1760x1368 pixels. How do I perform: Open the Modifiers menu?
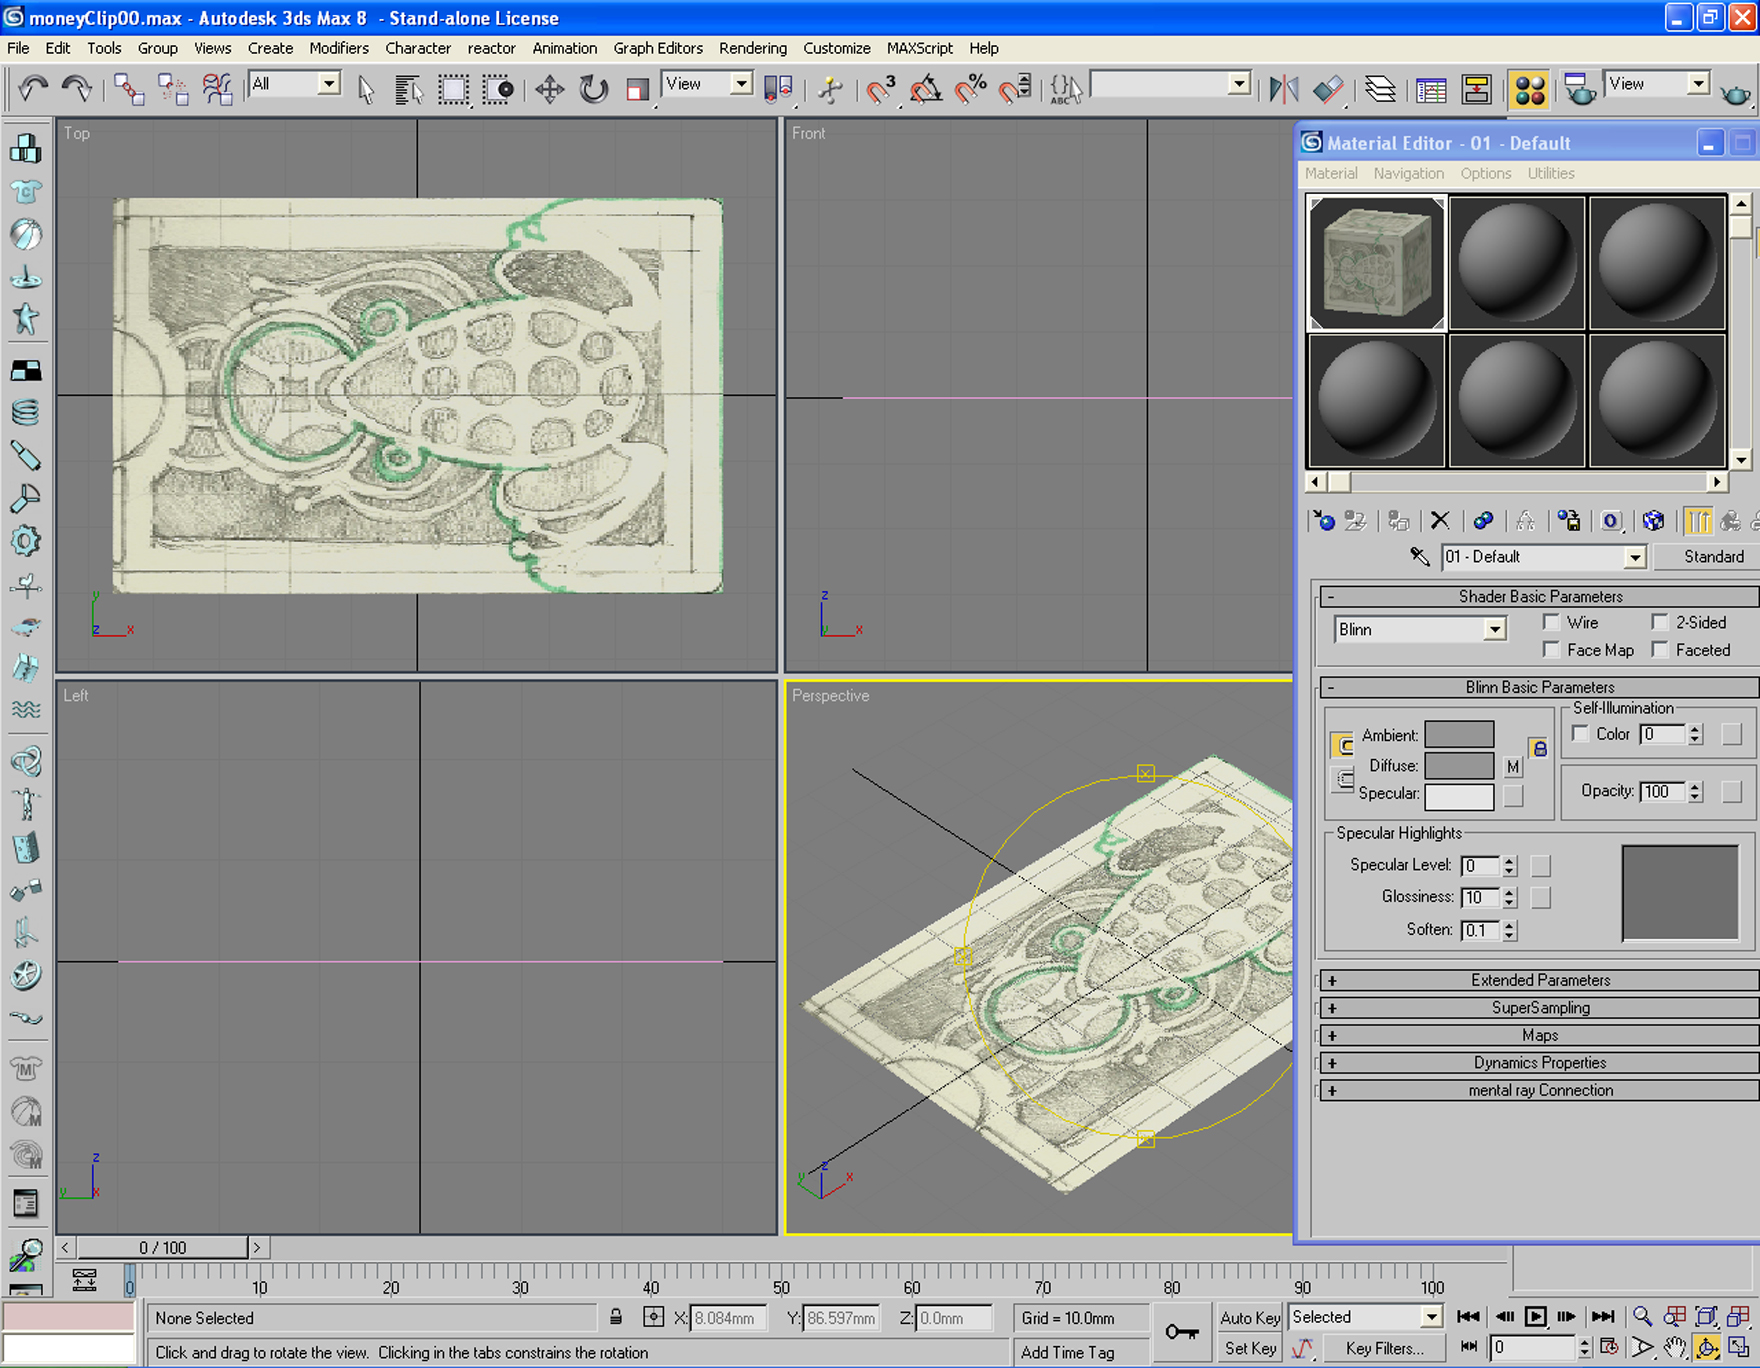[x=338, y=48]
